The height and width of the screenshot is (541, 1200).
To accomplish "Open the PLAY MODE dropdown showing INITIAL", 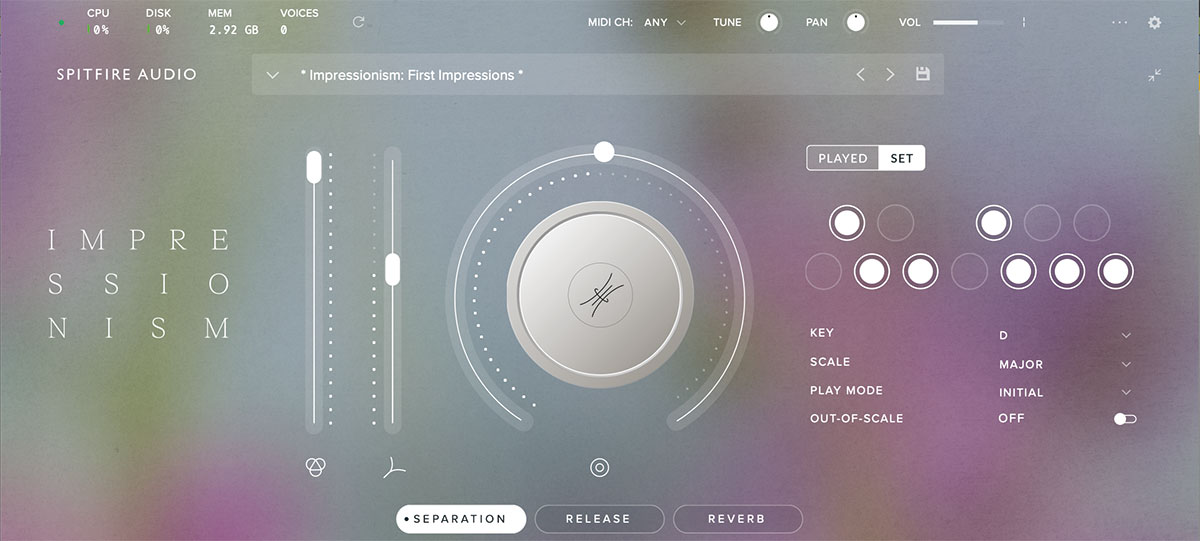I will coord(1065,392).
